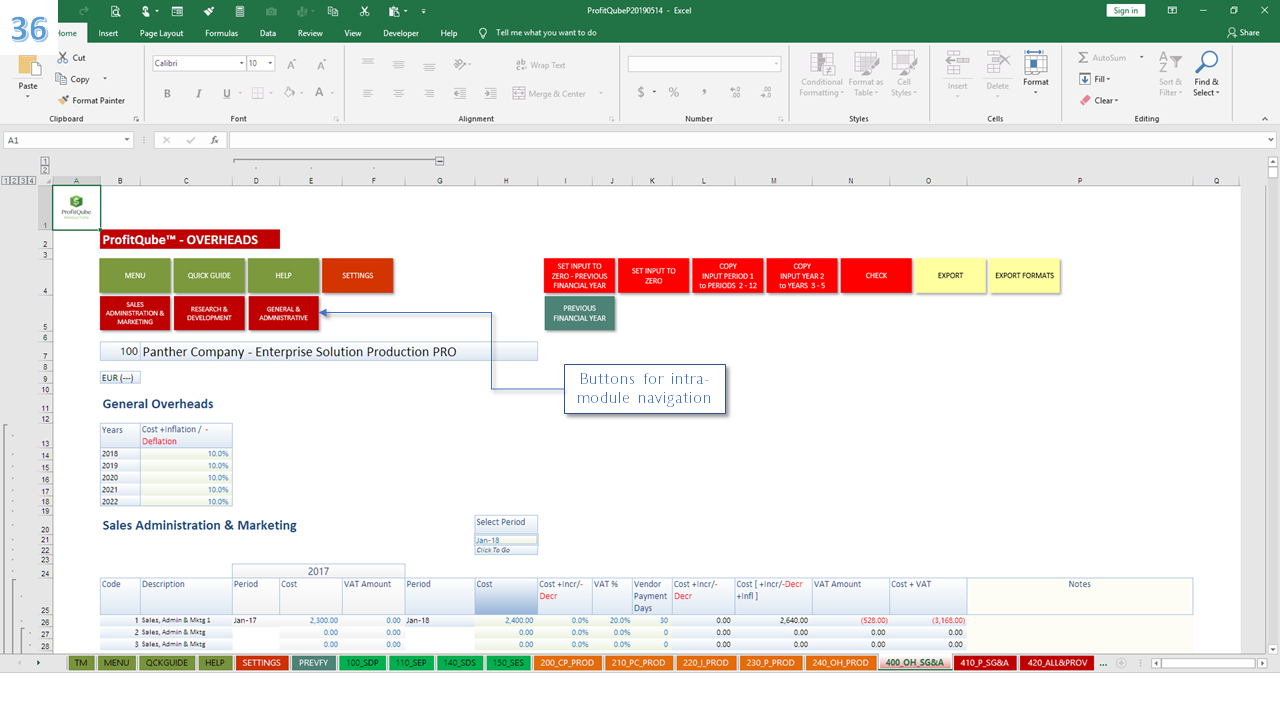Click the PREVIOUS FINANCIAL YEAR green button
This screenshot has width=1280, height=720.
580,313
